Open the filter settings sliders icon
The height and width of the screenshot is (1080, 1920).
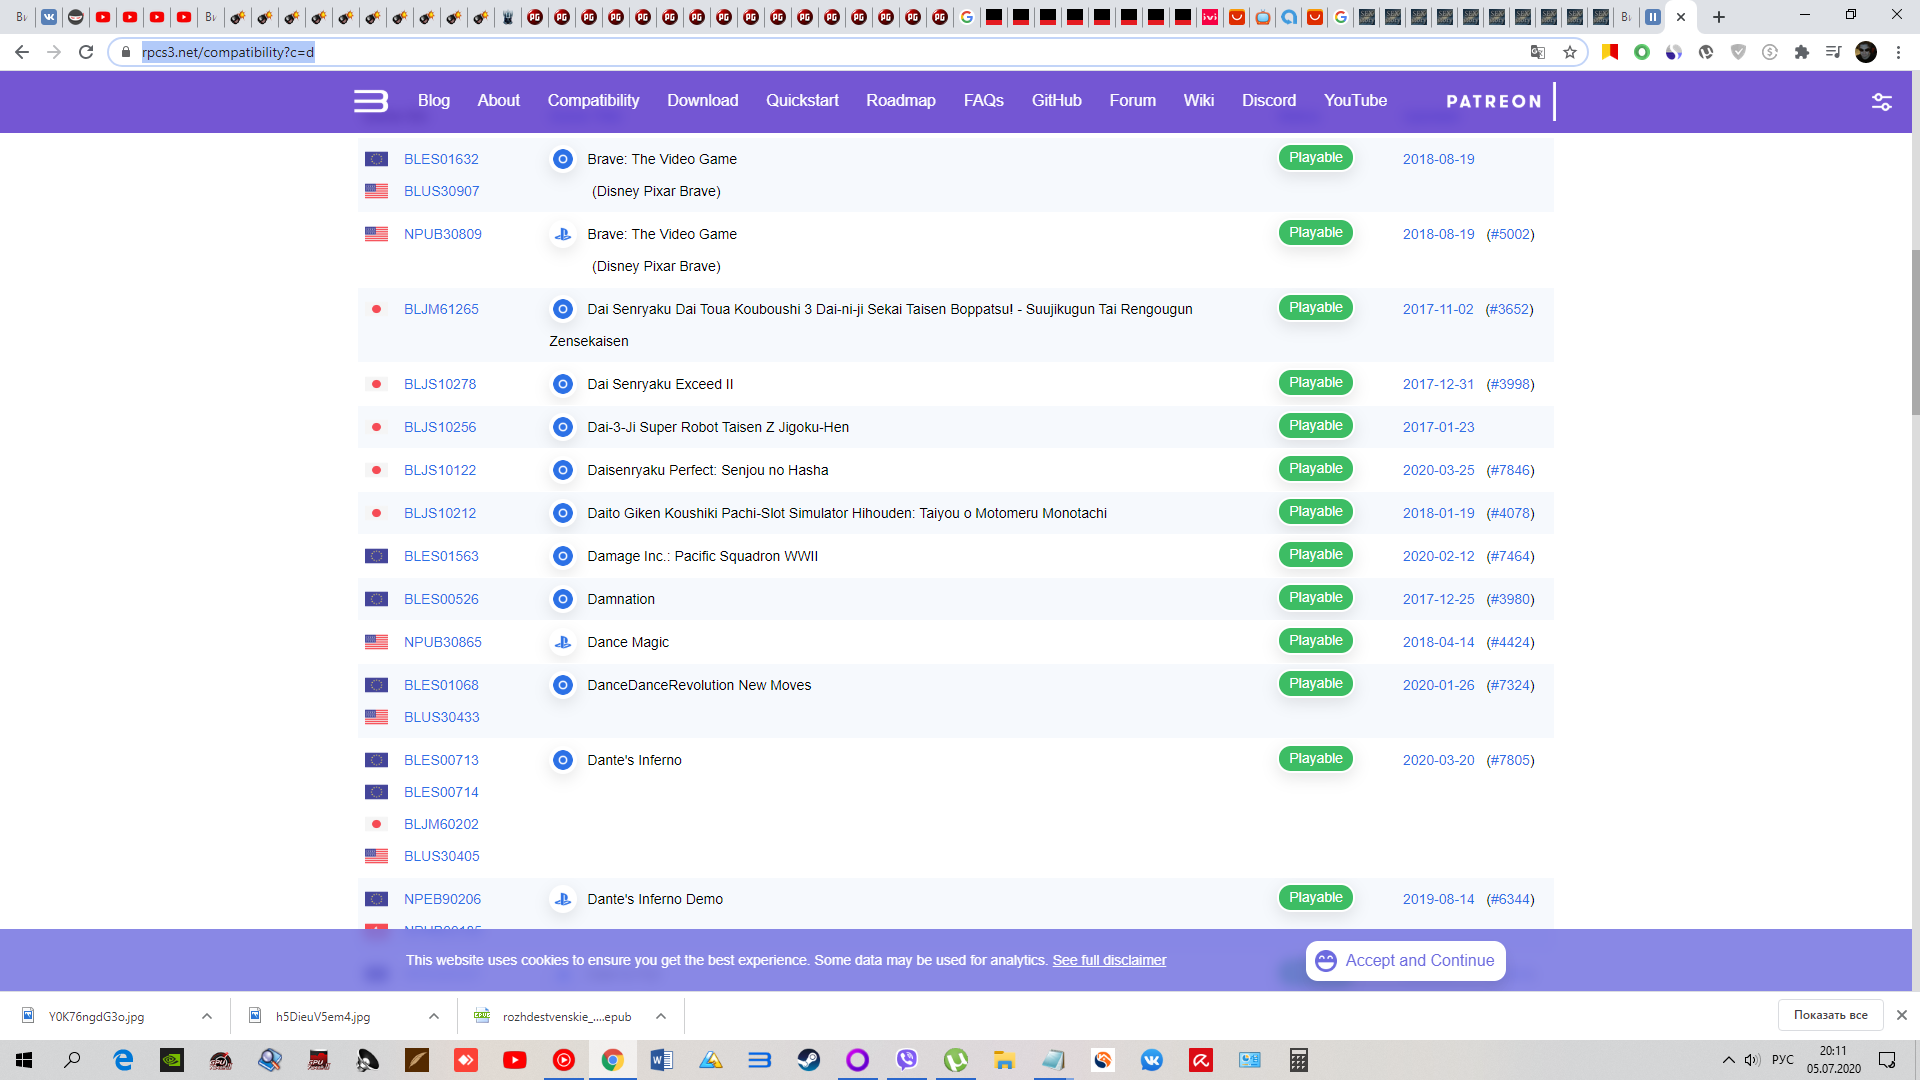[x=1881, y=101]
